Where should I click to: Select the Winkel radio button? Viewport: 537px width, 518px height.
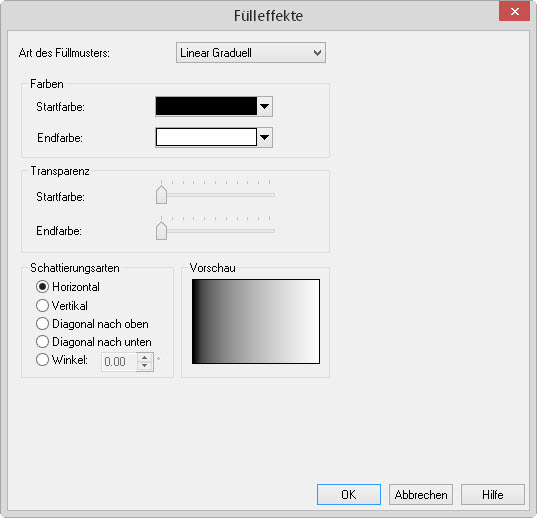(x=42, y=360)
